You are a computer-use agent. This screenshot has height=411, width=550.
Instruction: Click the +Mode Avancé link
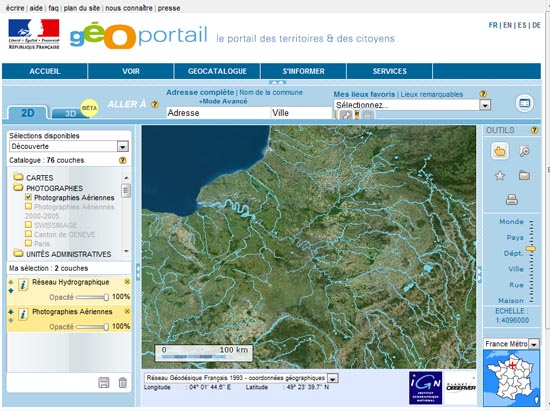click(x=223, y=101)
